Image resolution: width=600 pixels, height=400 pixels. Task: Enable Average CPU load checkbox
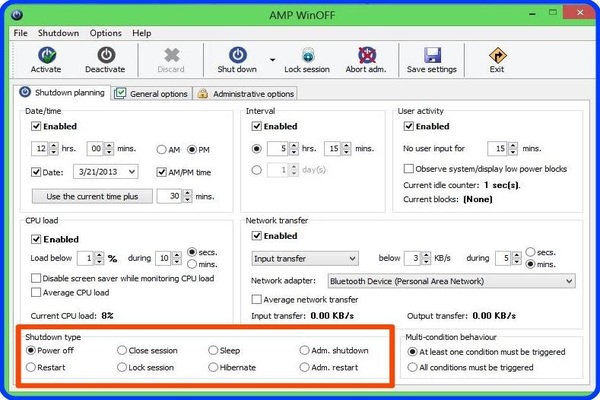click(36, 292)
